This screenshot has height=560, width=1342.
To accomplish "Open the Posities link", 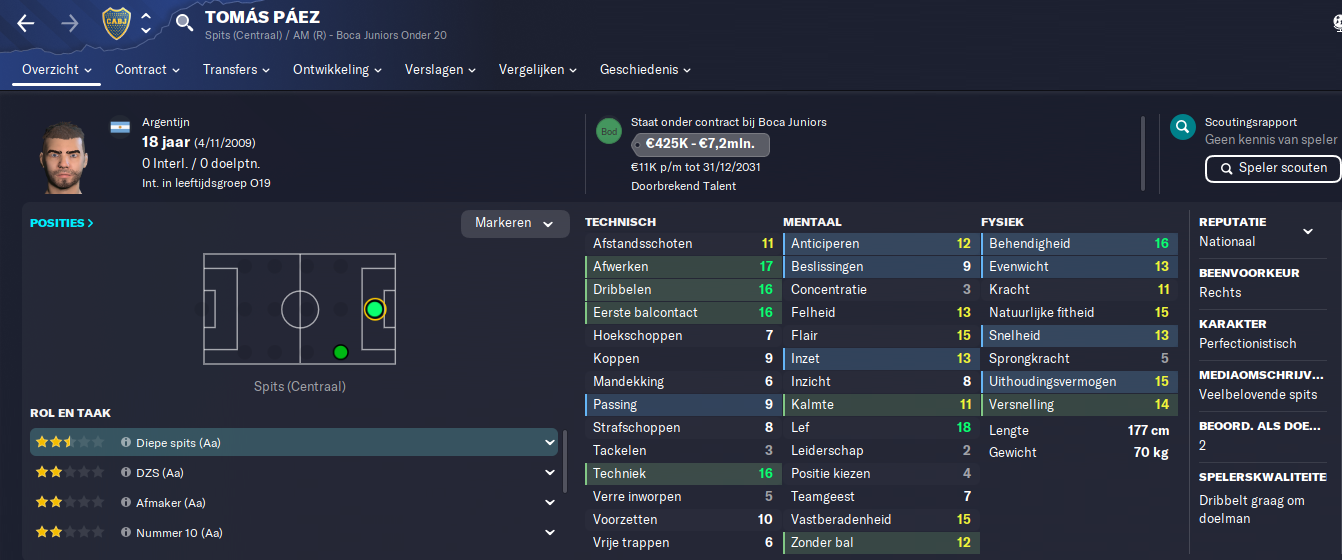I will click(62, 223).
